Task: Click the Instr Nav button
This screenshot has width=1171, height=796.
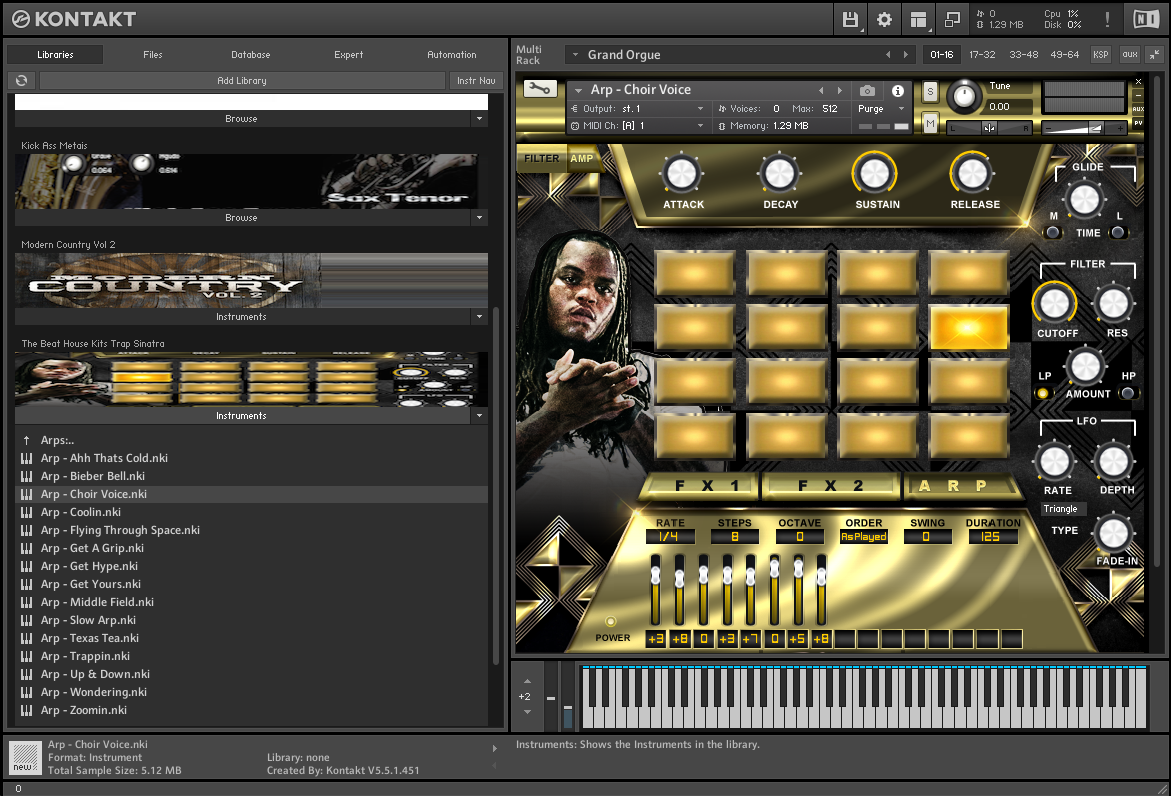Action: (476, 81)
